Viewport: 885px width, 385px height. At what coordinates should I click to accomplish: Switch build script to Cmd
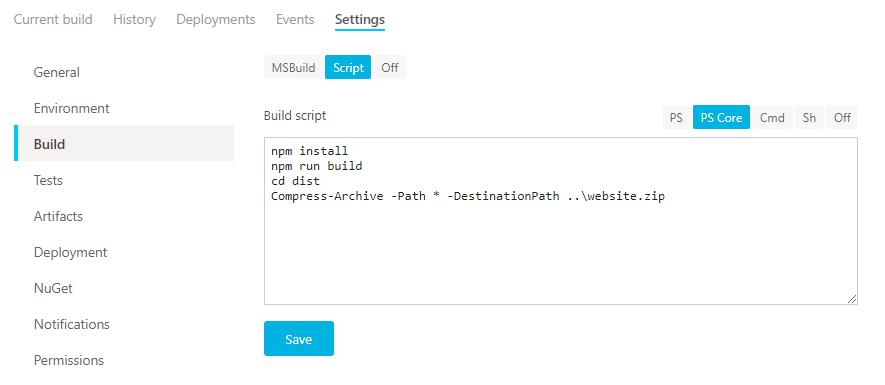pyautogui.click(x=772, y=117)
